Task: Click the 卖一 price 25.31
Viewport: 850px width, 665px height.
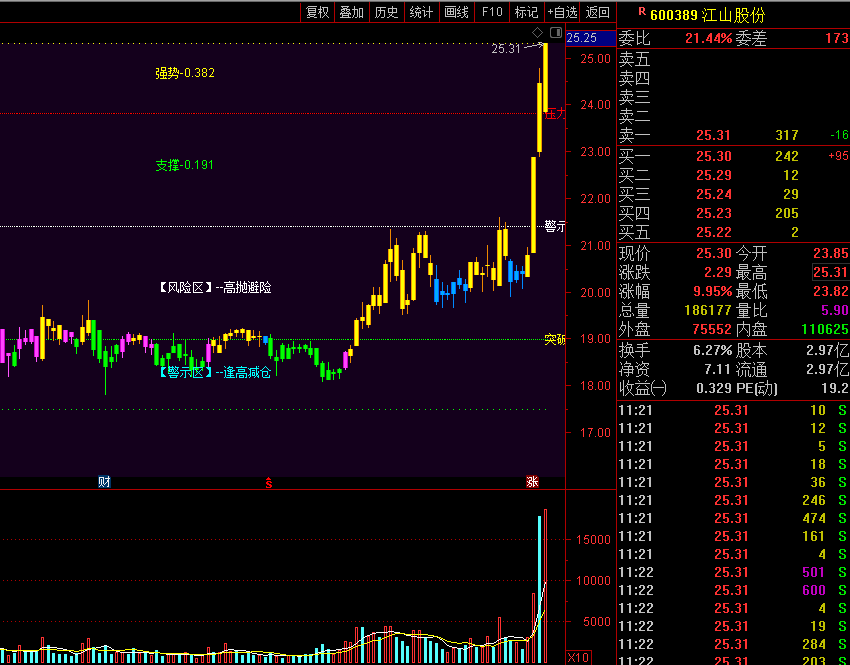Action: pos(713,135)
